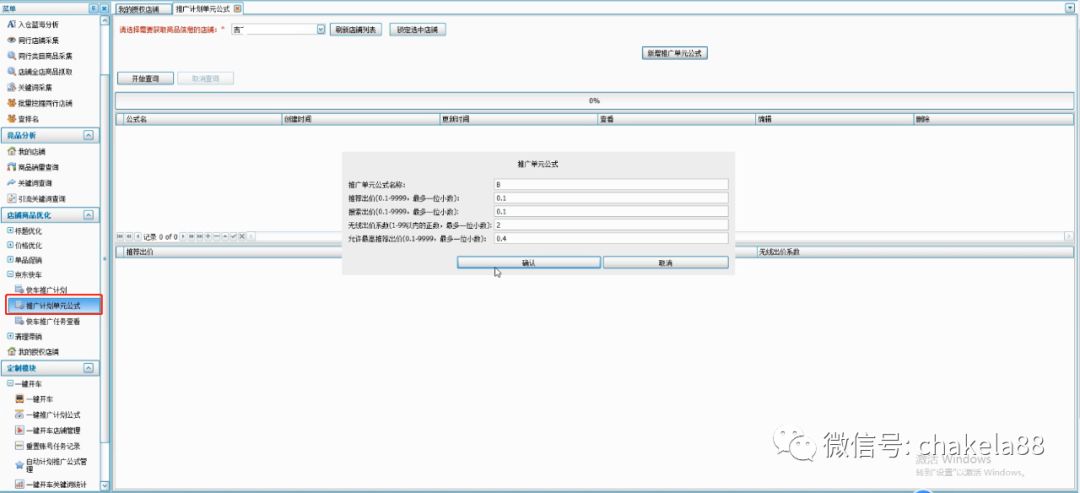
Task: Open 推广计划单元公式 in sidebar tree
Action: (x=53, y=305)
